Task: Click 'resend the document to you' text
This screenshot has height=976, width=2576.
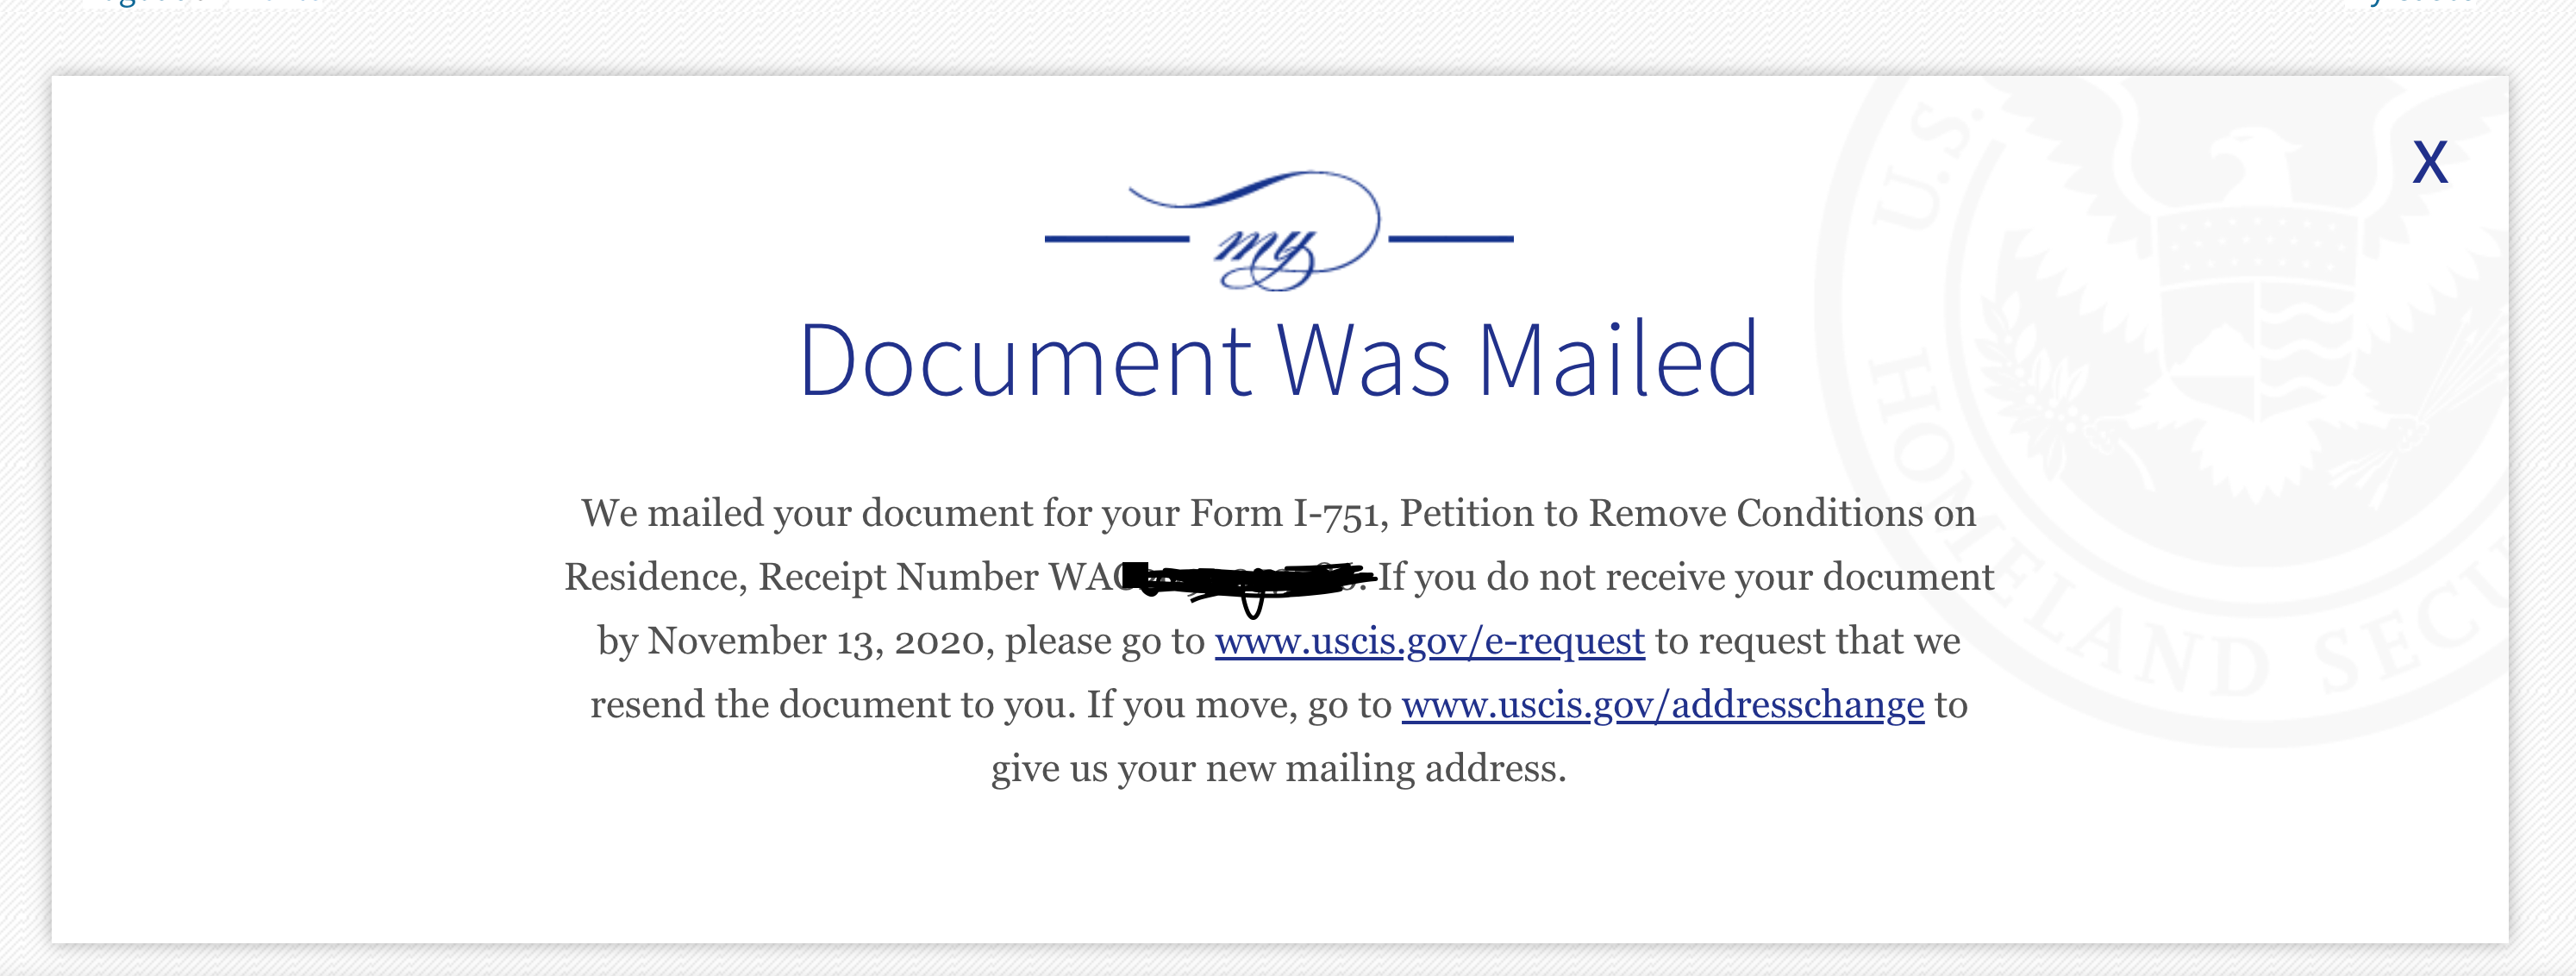Action: (x=832, y=705)
